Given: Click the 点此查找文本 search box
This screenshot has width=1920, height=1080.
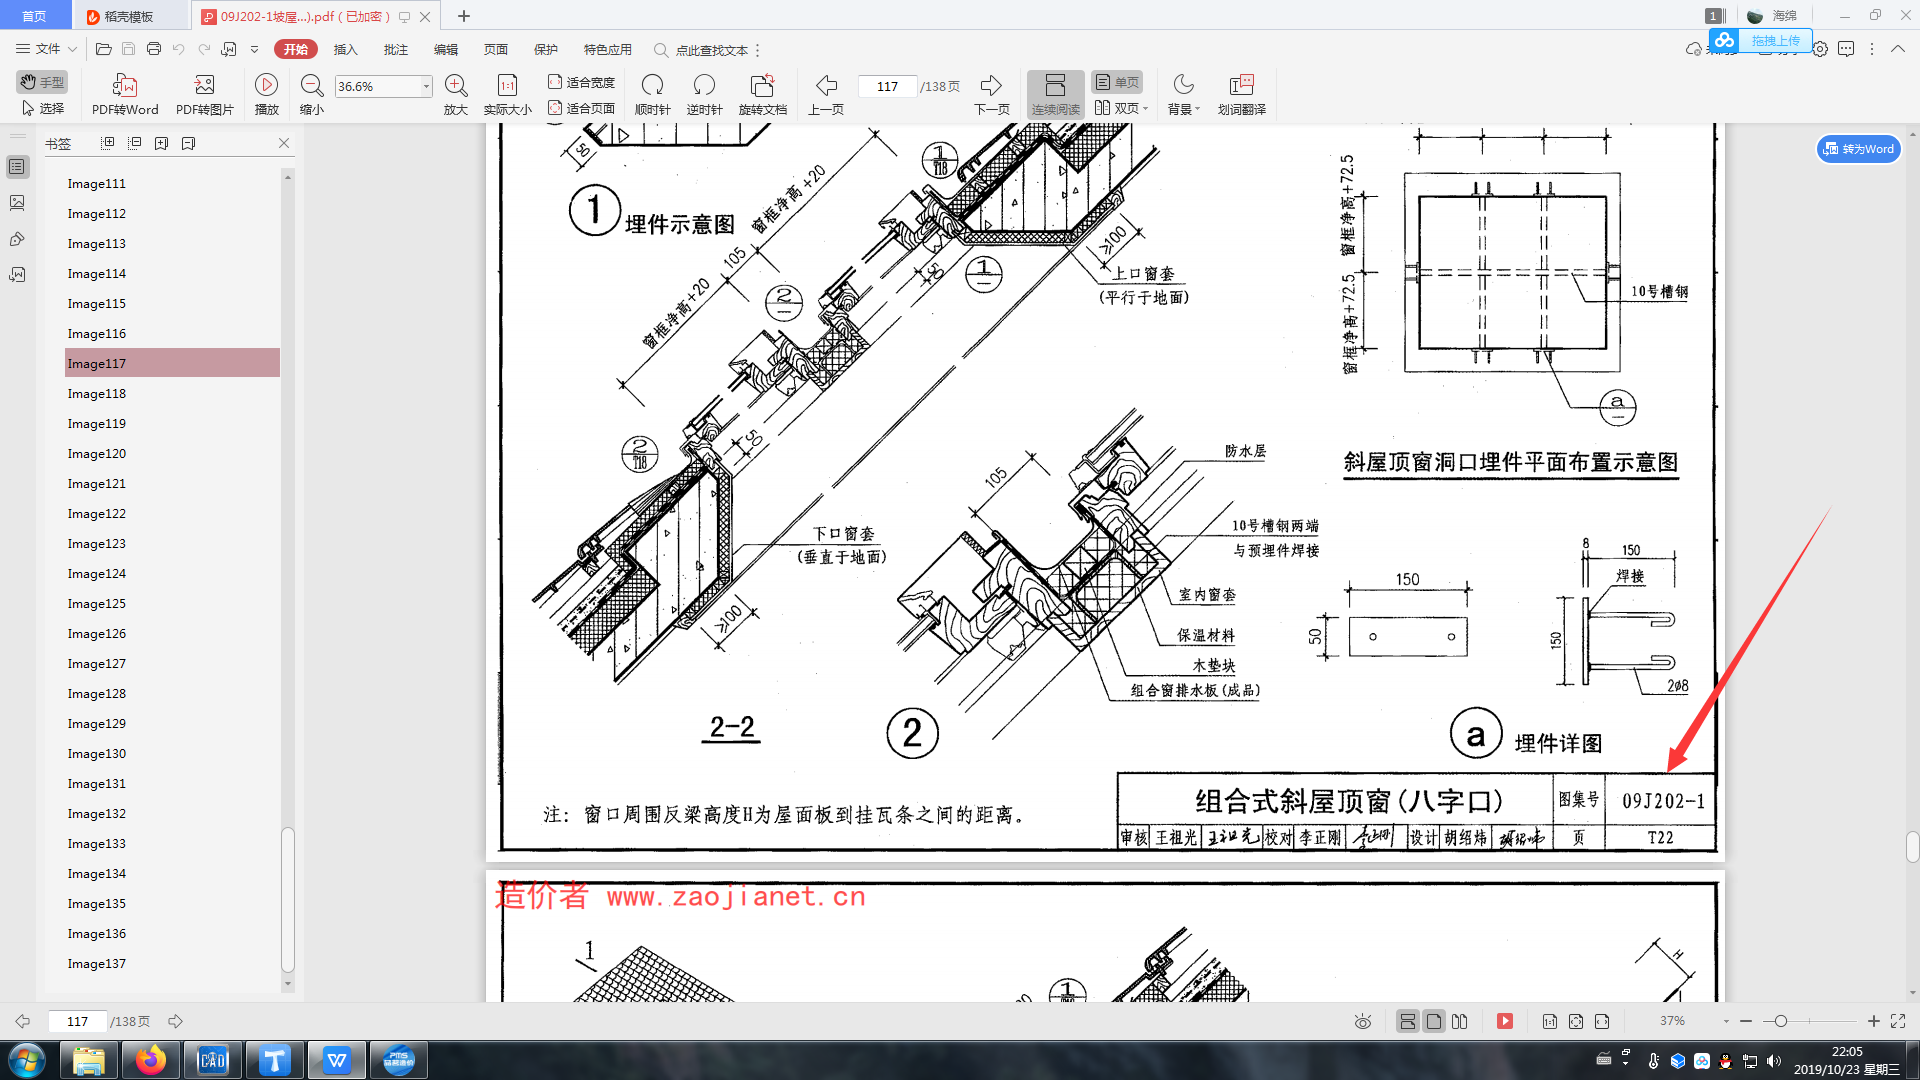Looking at the screenshot, I should (706, 50).
